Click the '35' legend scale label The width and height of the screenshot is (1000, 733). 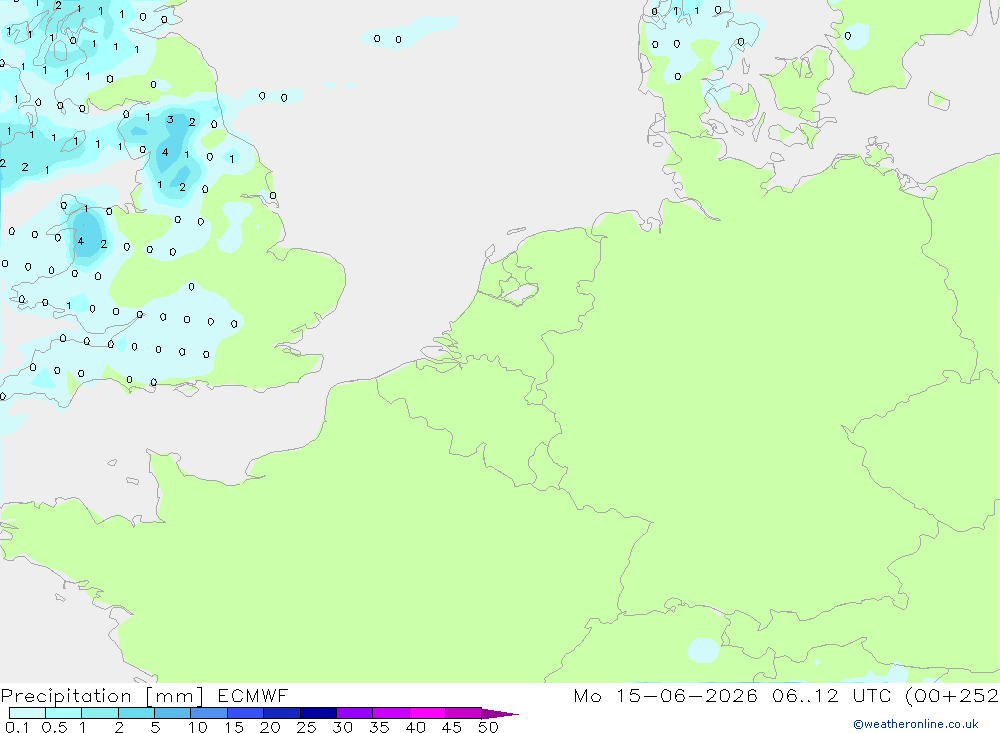pyautogui.click(x=379, y=727)
